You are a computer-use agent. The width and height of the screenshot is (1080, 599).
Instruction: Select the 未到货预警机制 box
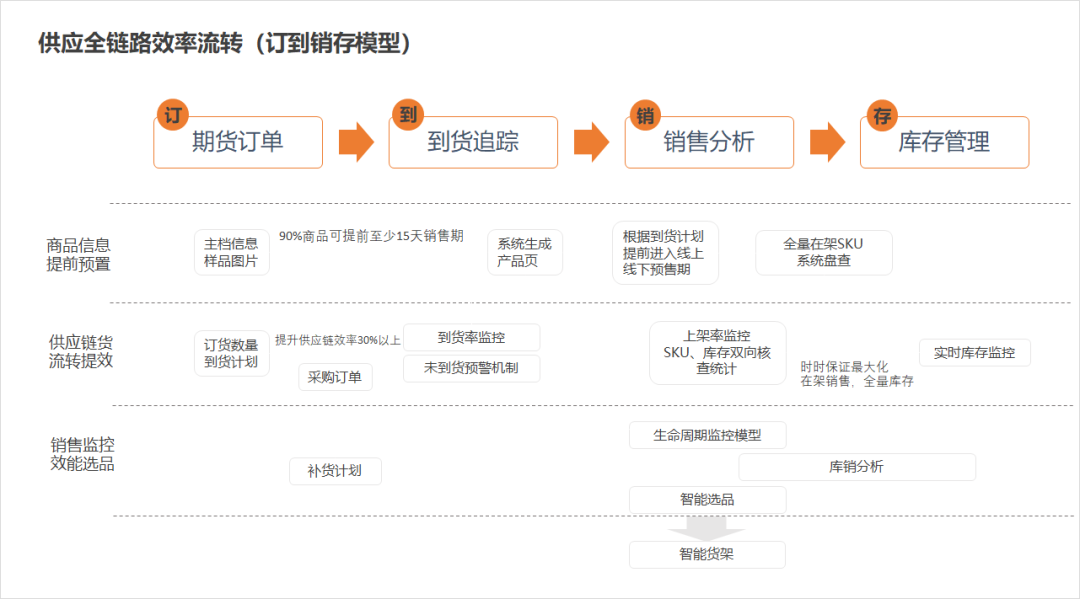pyautogui.click(x=472, y=368)
